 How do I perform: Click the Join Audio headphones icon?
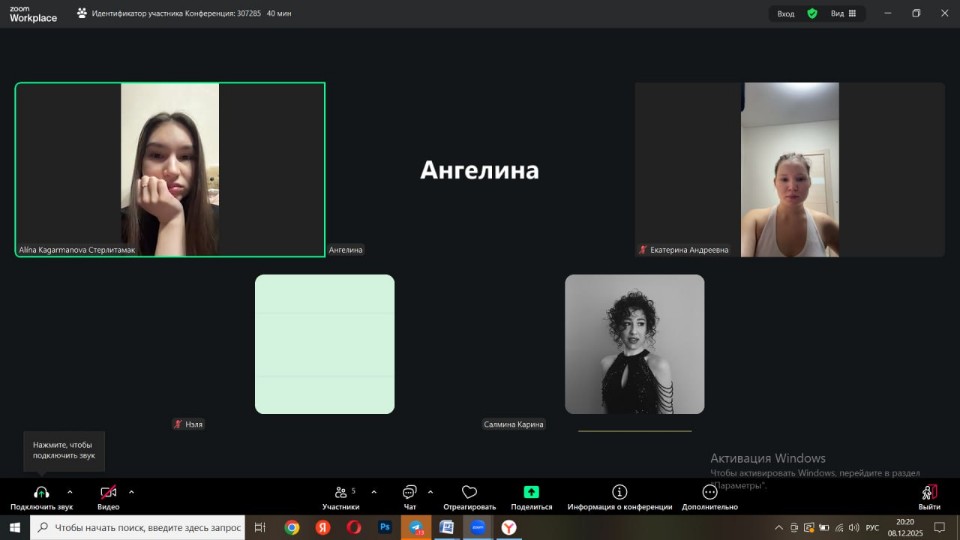tap(41, 493)
